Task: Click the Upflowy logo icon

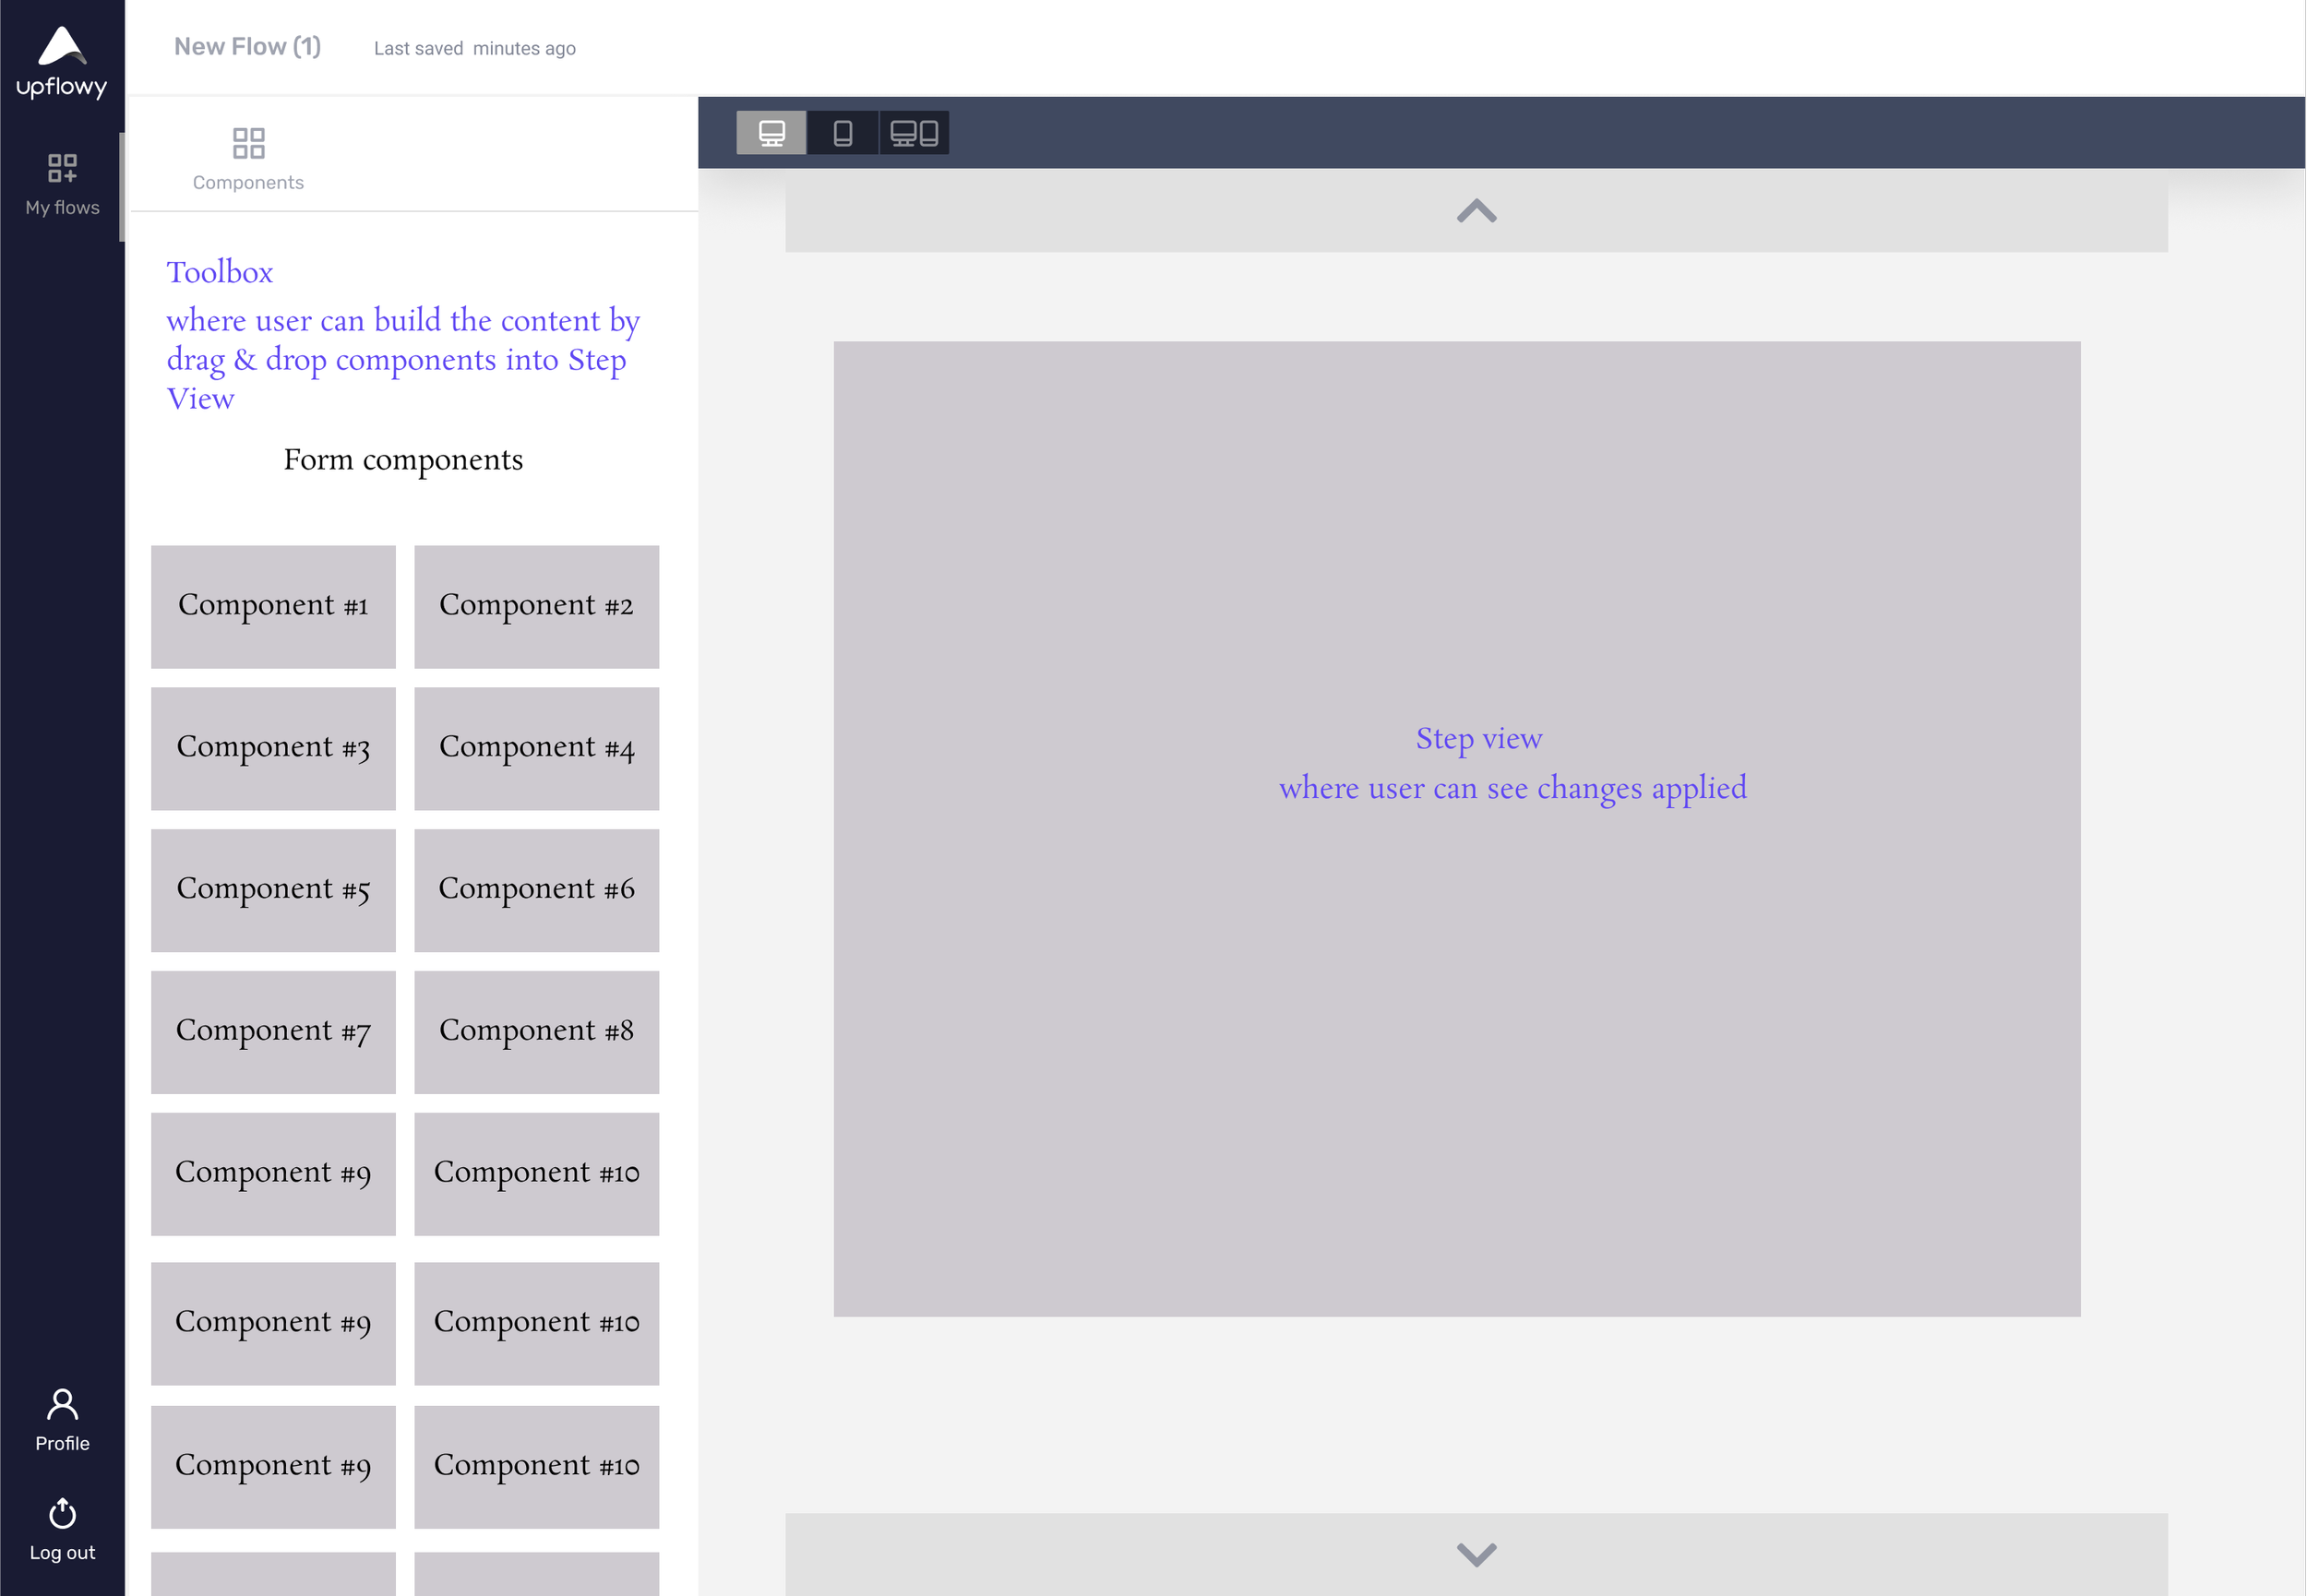Action: click(x=62, y=47)
